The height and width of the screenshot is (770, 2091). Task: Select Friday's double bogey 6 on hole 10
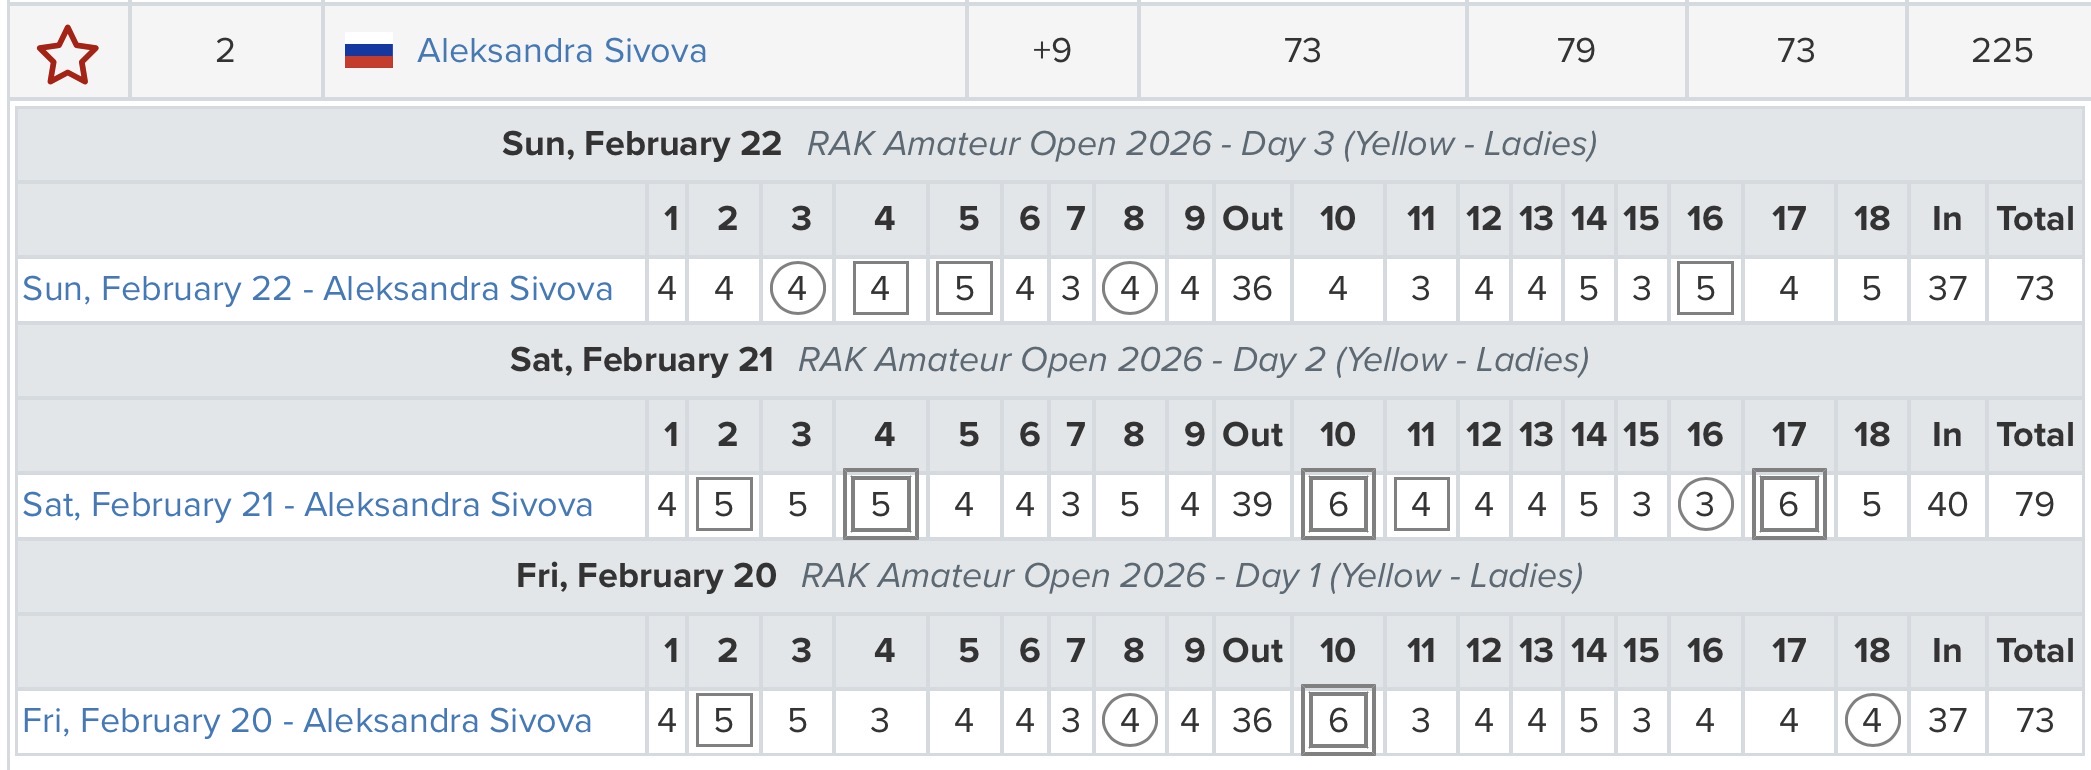click(1338, 721)
